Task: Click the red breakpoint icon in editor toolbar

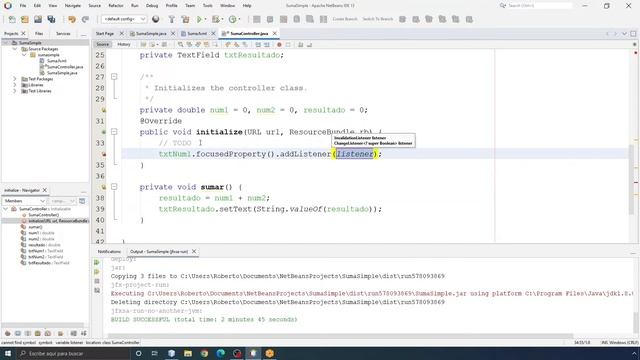Action: point(279,44)
